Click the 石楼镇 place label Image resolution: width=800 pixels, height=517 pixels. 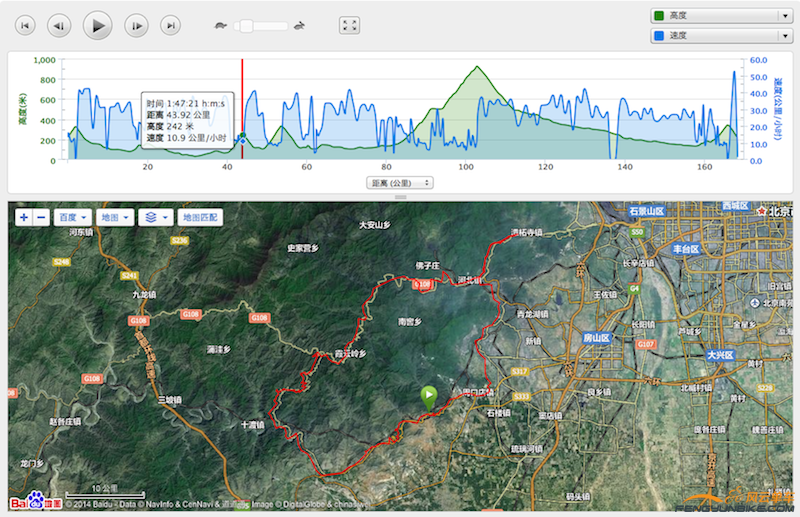(x=498, y=413)
